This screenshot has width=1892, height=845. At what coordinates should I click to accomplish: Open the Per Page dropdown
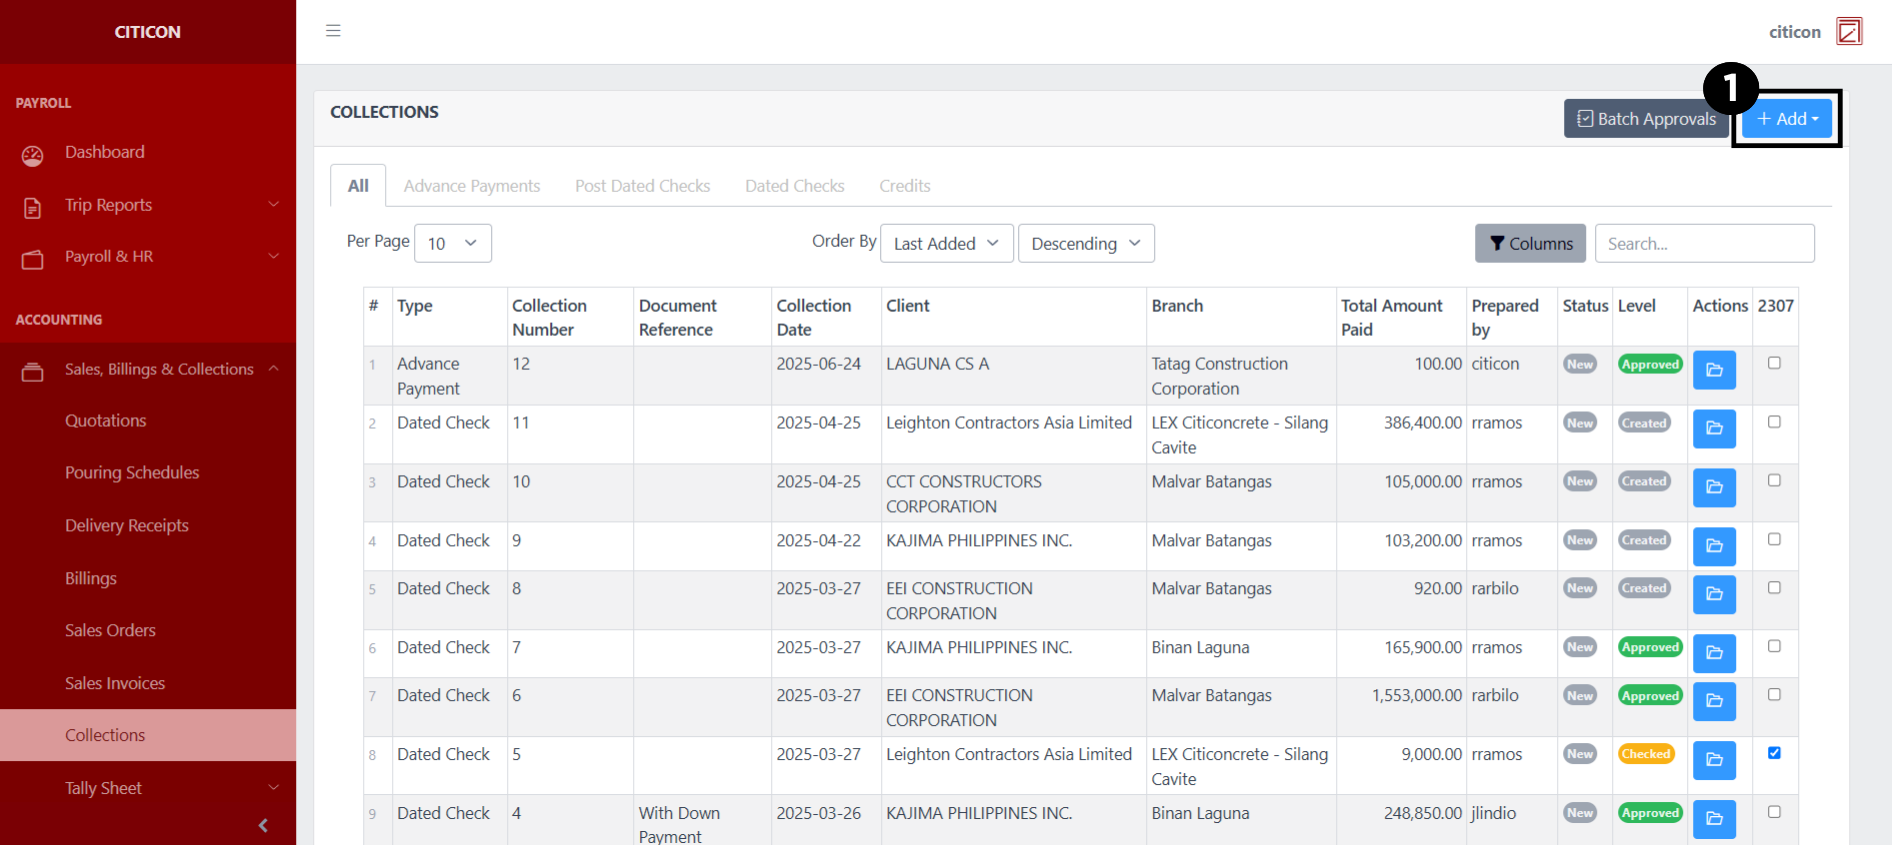coord(452,243)
